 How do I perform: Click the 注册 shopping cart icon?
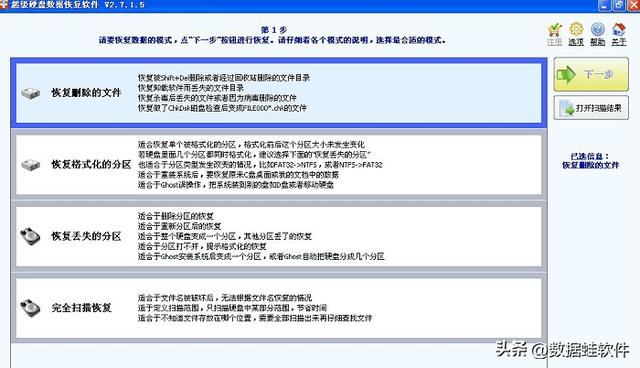click(x=555, y=30)
